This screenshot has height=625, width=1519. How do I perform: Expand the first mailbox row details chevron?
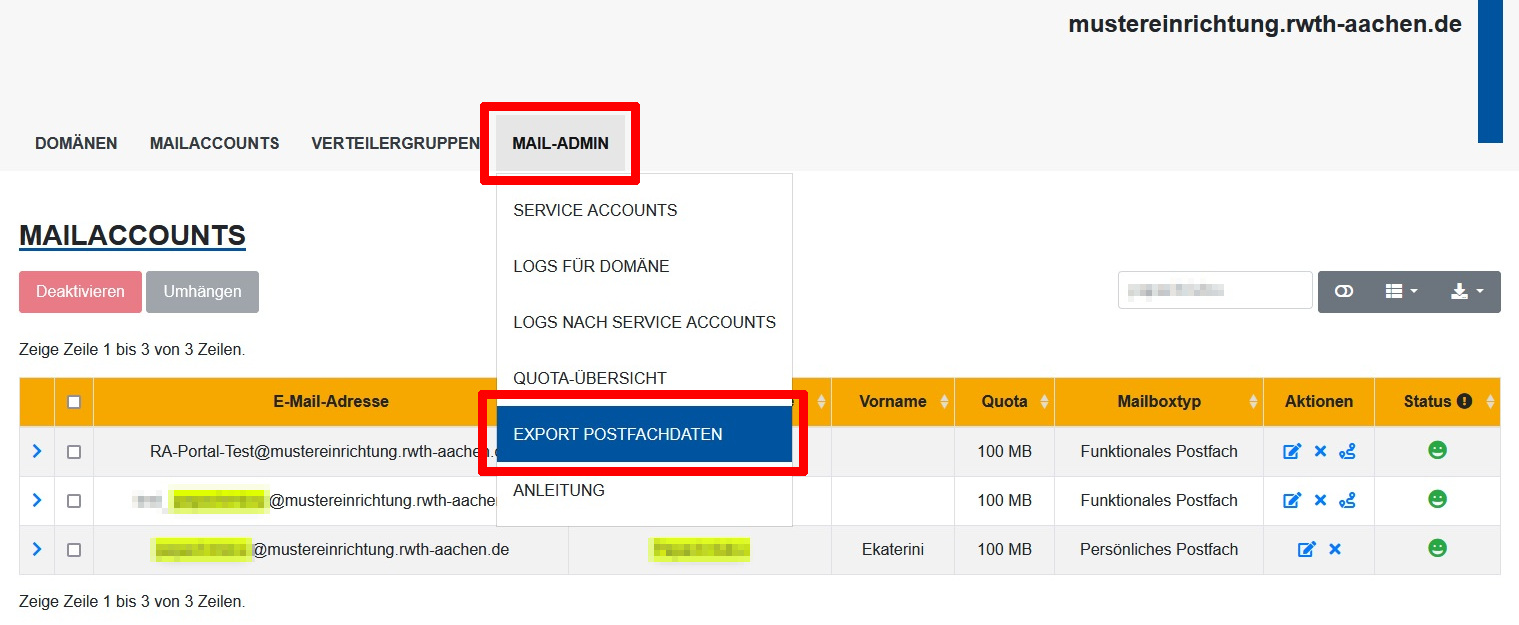[36, 450]
